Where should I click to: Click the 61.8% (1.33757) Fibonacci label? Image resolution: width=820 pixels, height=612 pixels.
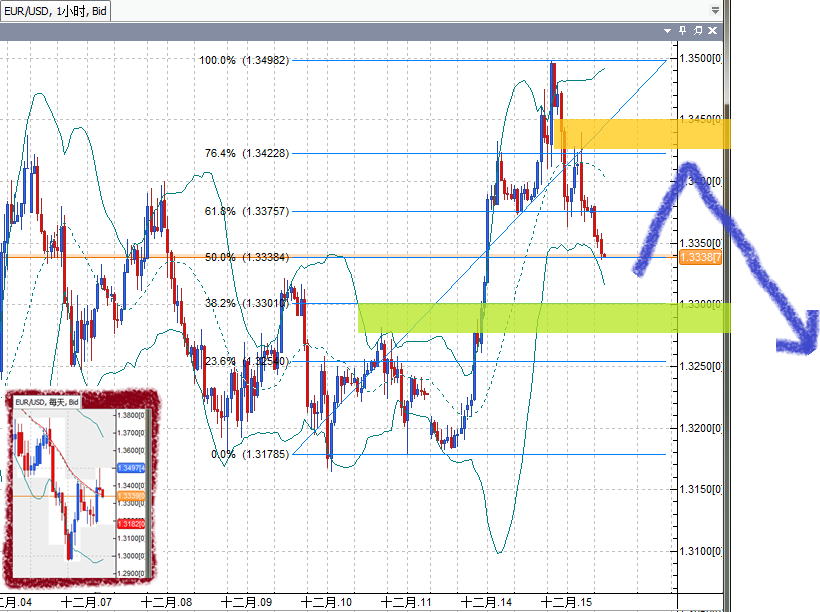point(246,211)
